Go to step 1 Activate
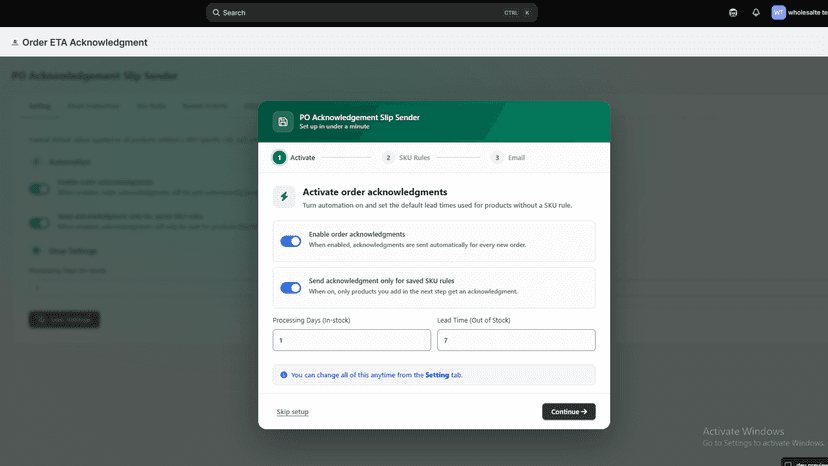 click(294, 157)
